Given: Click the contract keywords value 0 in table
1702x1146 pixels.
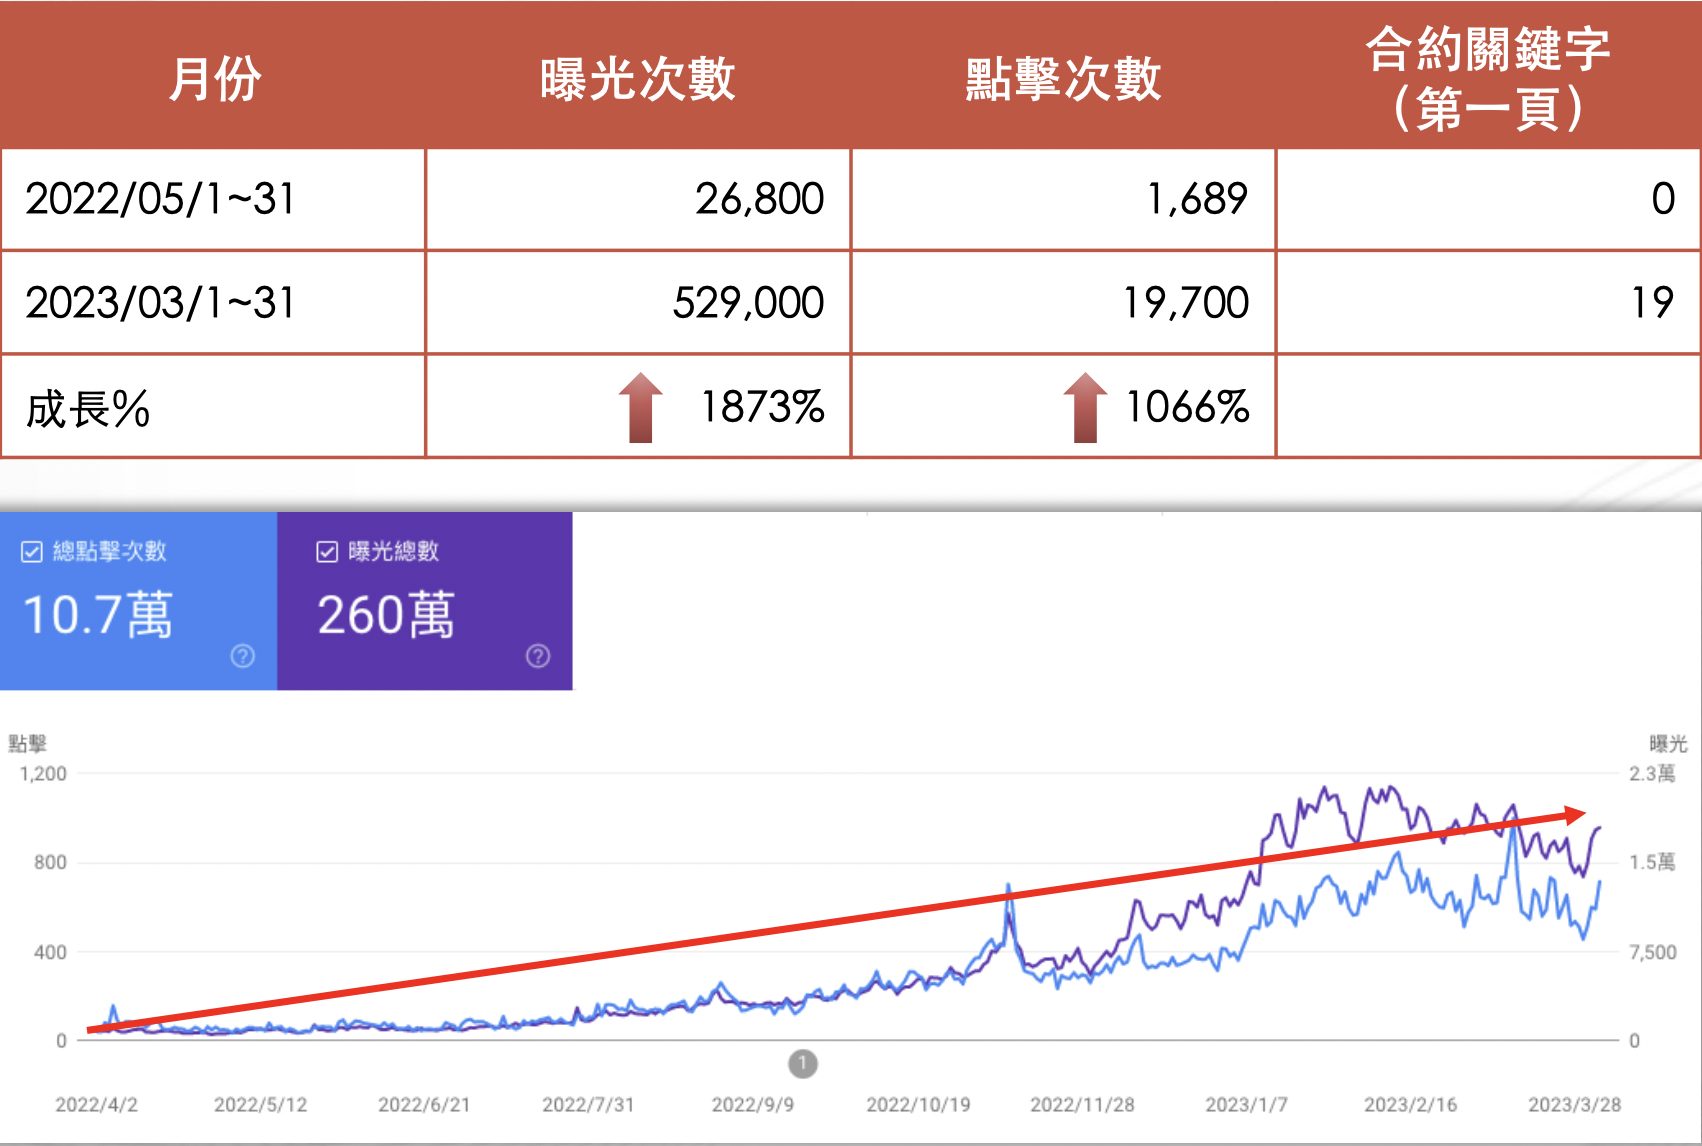Looking at the screenshot, I should [x=1663, y=199].
